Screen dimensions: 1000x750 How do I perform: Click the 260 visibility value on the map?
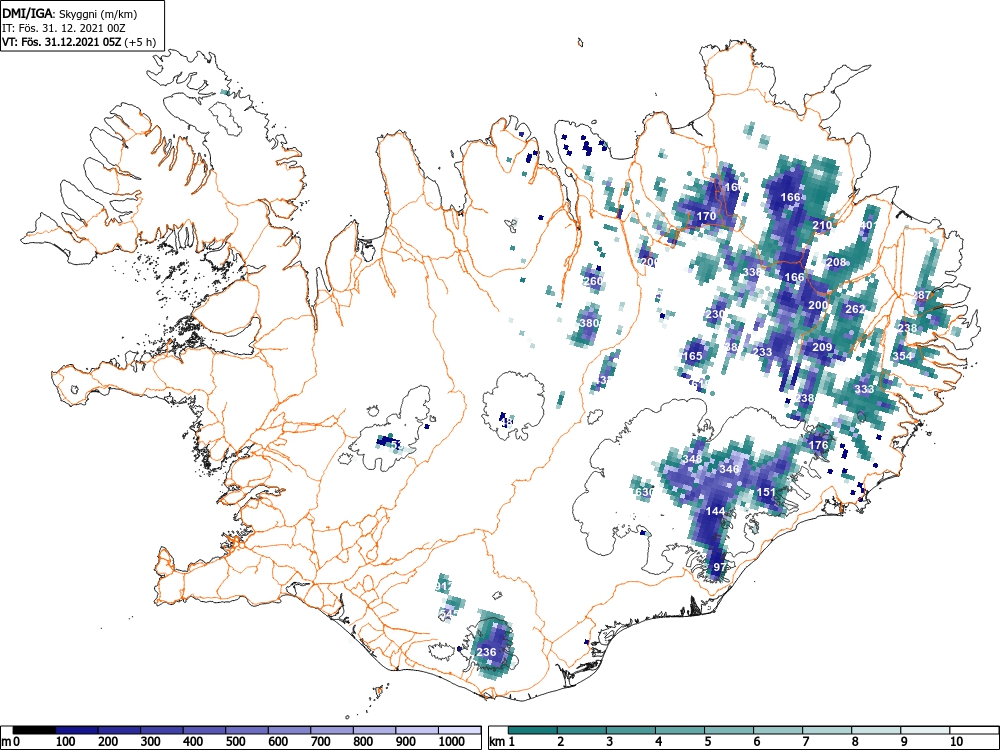click(x=593, y=281)
